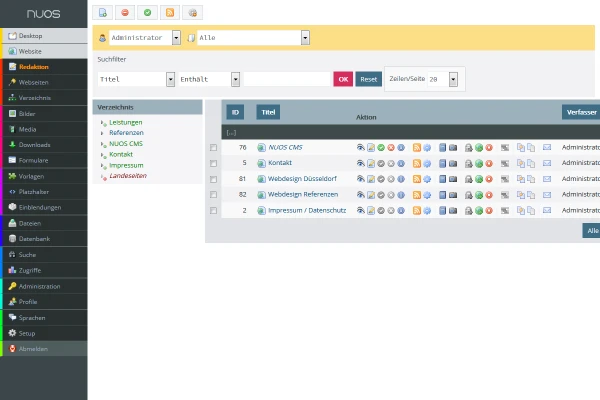Tick the checkbox for Impressum / Datenschutz row
This screenshot has width=600, height=400.
click(x=214, y=211)
